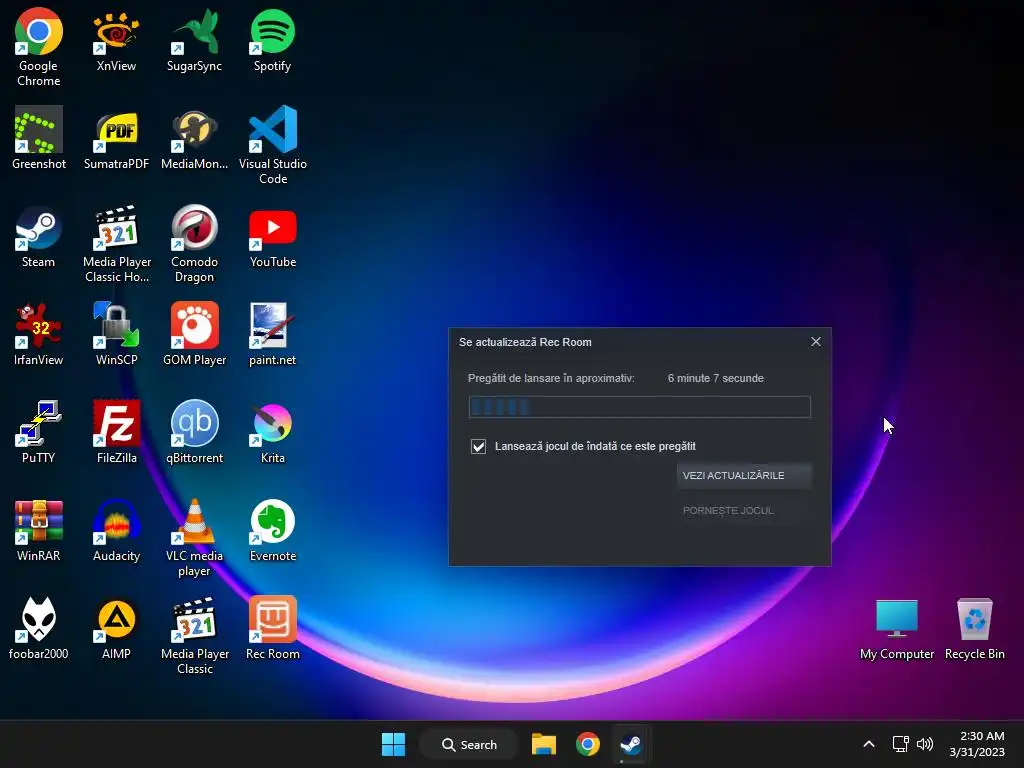Click the PORNEȘTE JOCUL button
The height and width of the screenshot is (768, 1024).
[x=744, y=511]
